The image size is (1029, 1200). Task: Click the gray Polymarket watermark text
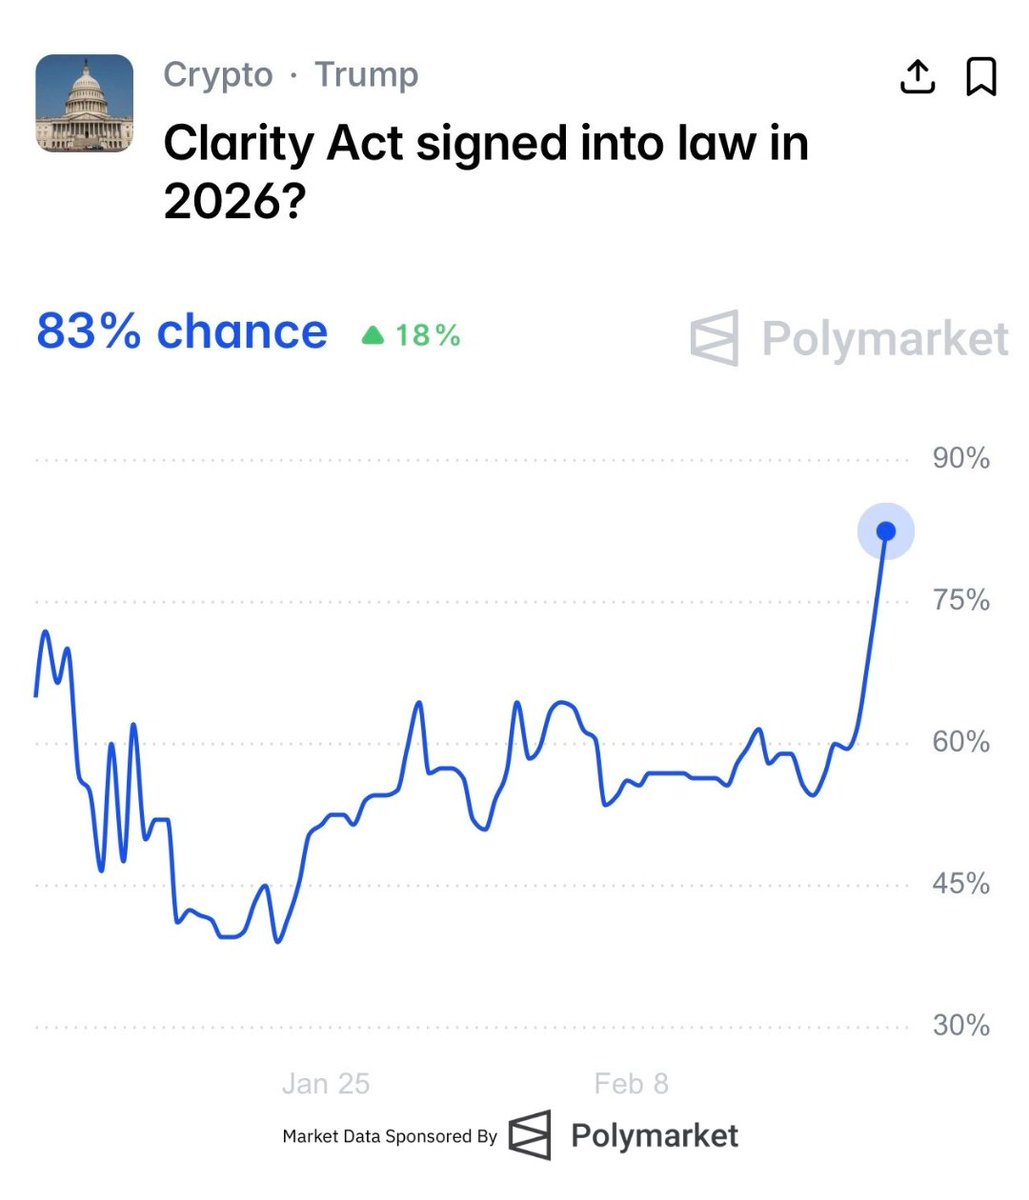point(885,338)
